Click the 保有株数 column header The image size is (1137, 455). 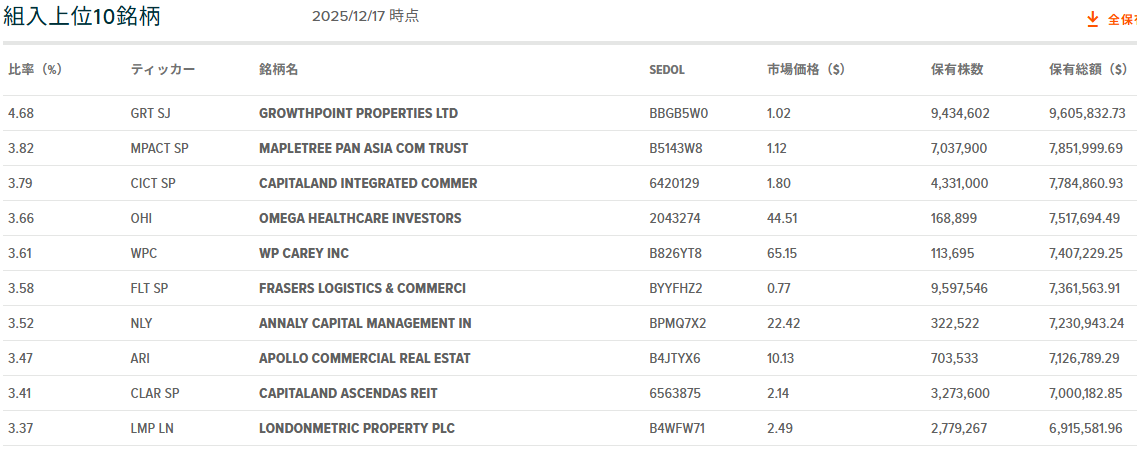tap(957, 69)
